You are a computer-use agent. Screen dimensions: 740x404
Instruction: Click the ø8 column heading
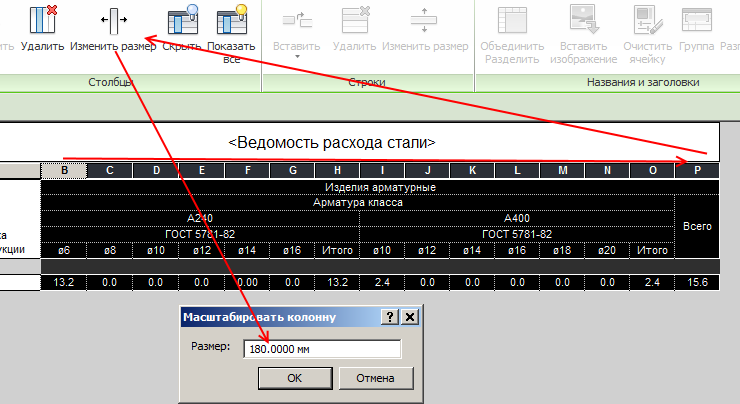109,250
